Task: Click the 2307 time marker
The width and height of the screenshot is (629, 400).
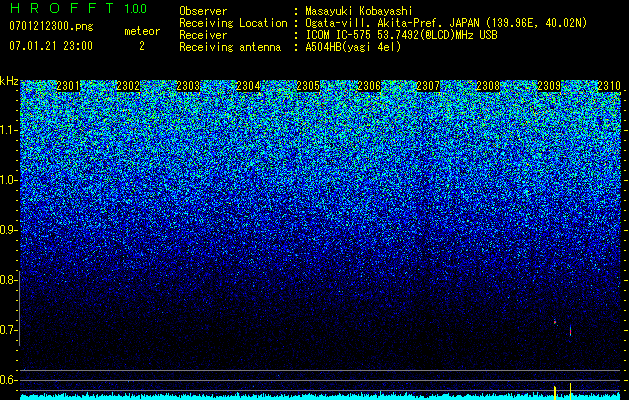Action: pyautogui.click(x=428, y=86)
